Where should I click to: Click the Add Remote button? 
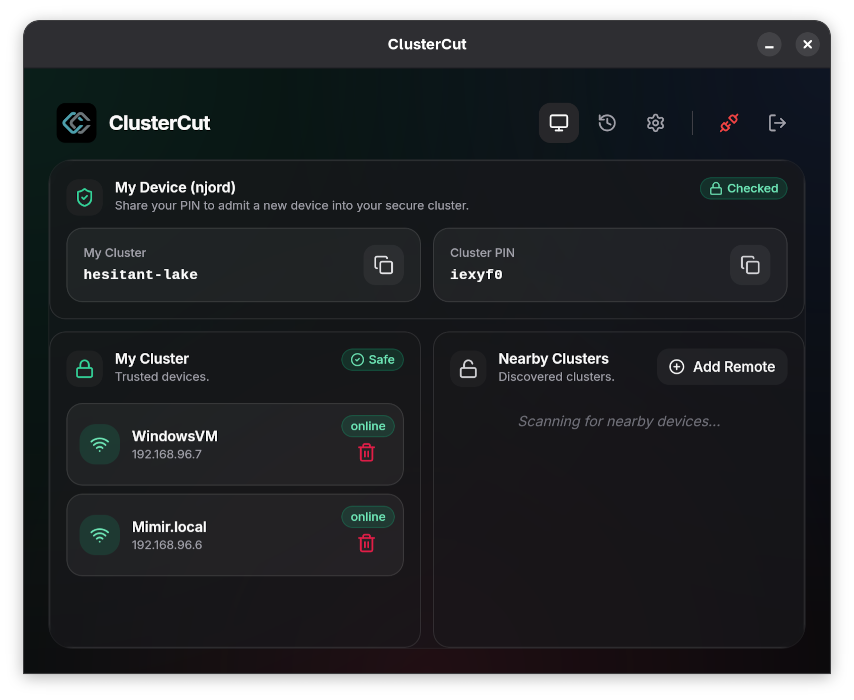pyautogui.click(x=722, y=367)
